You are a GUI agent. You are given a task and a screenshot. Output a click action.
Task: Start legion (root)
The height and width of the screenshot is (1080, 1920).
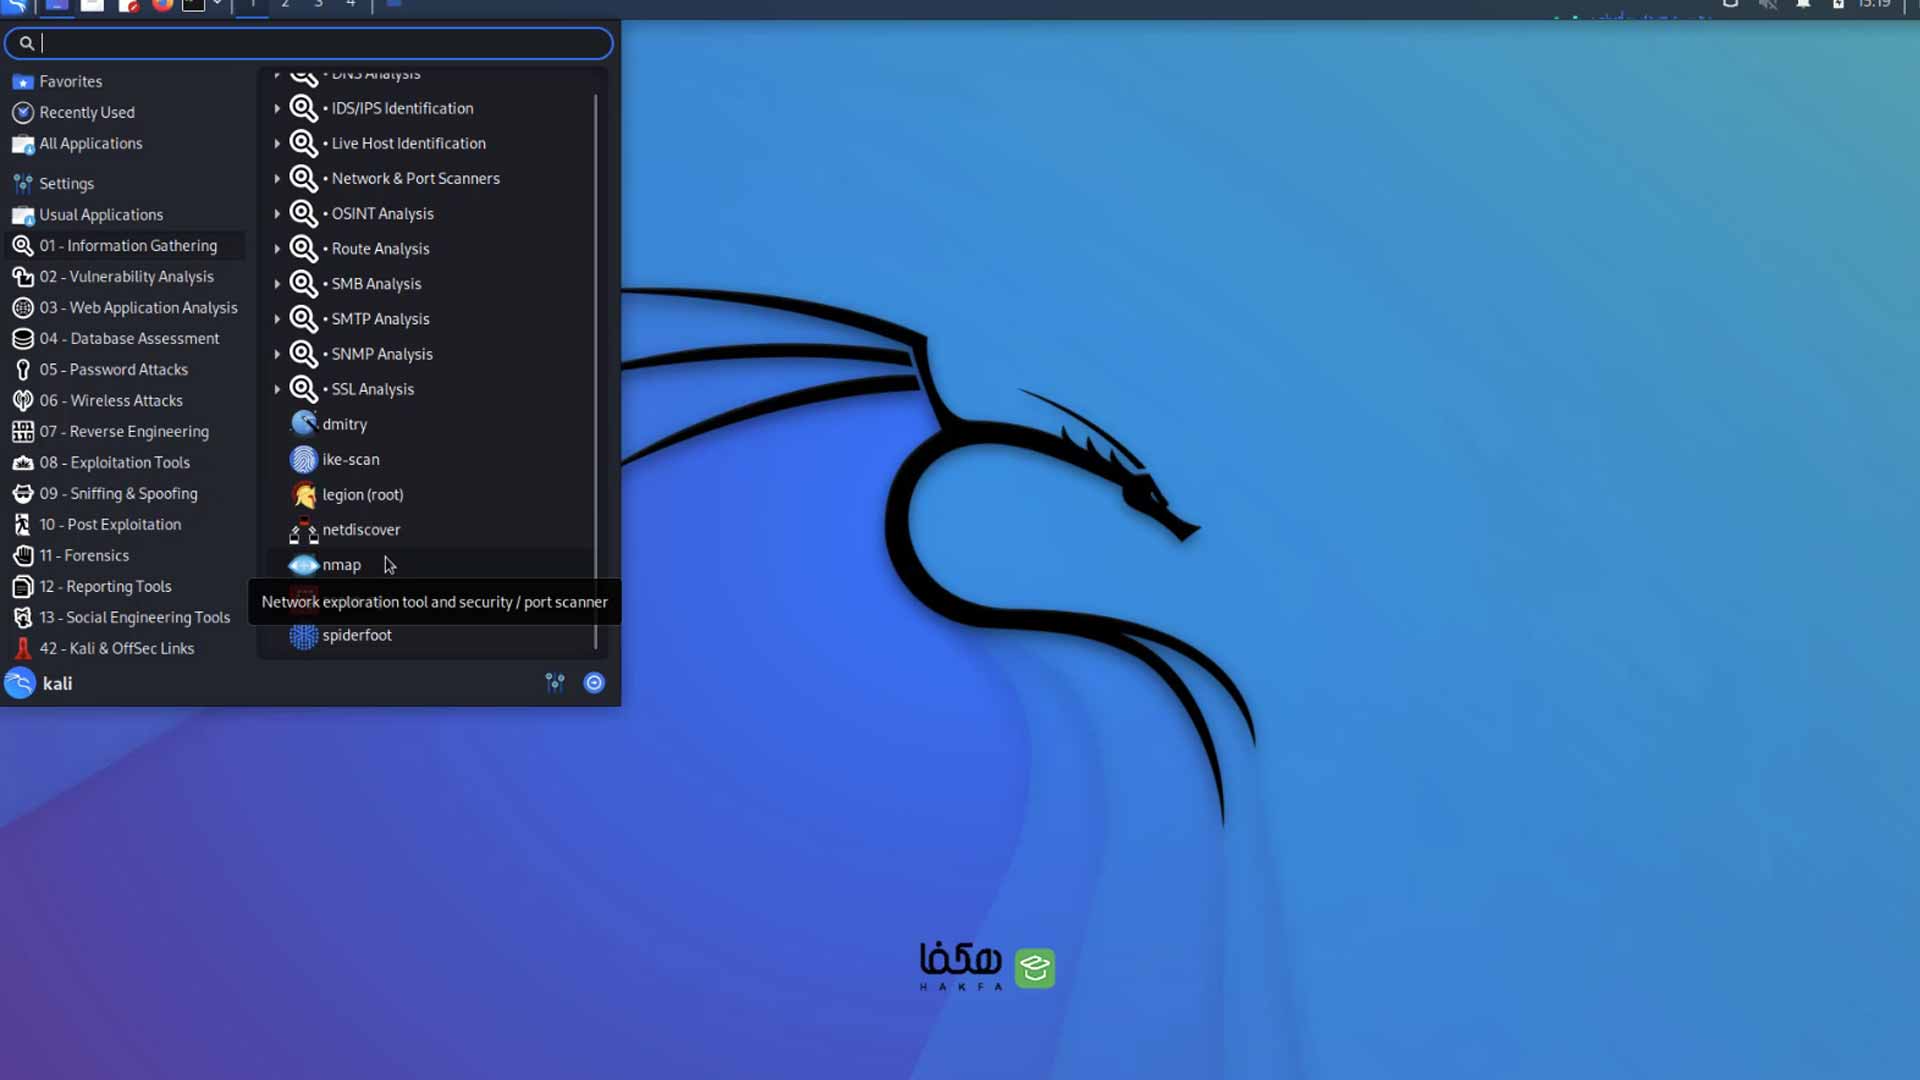point(431,494)
